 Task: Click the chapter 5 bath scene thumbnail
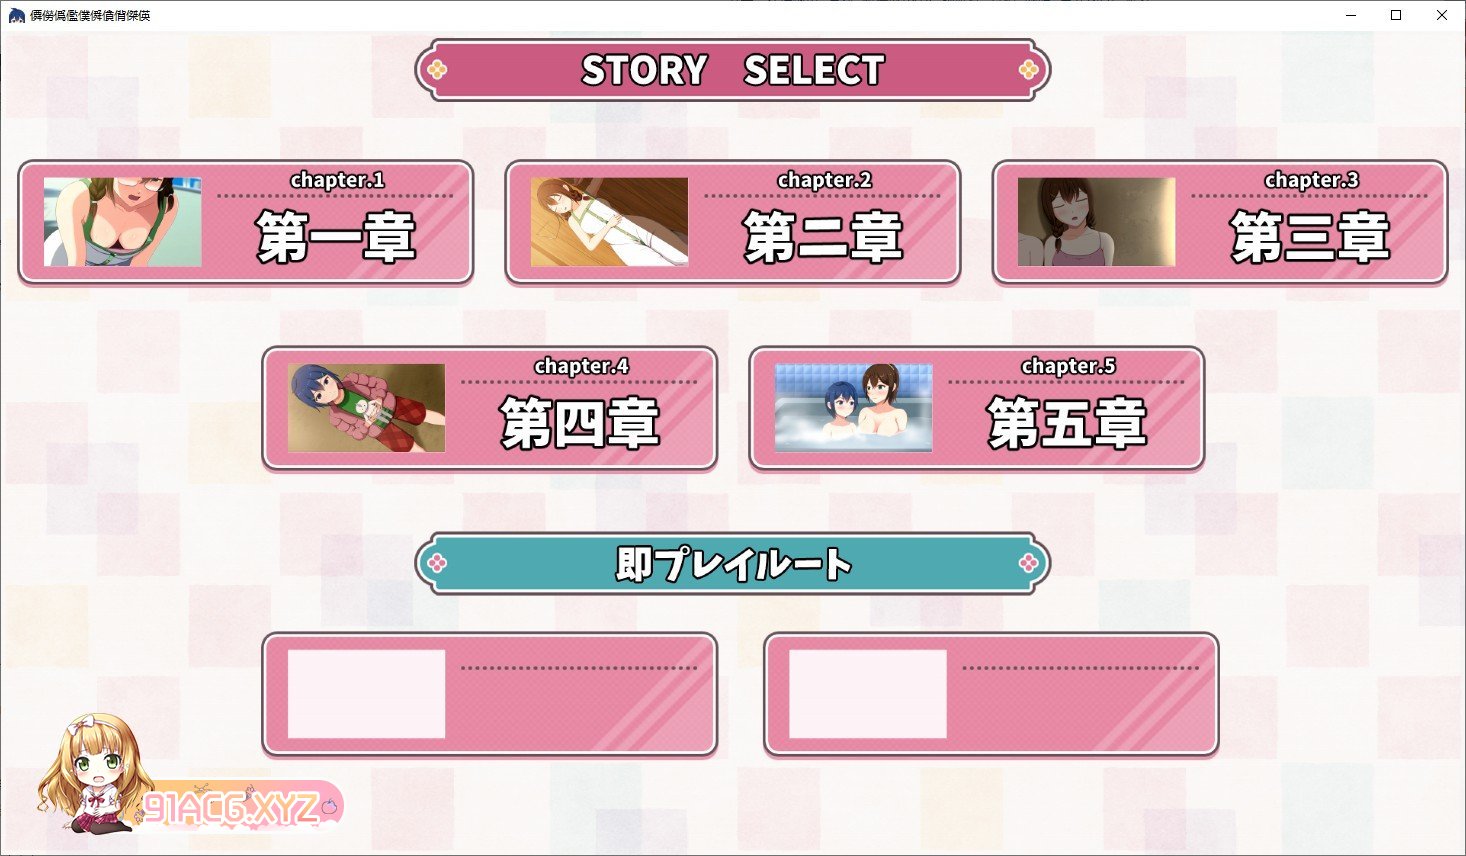coord(853,408)
